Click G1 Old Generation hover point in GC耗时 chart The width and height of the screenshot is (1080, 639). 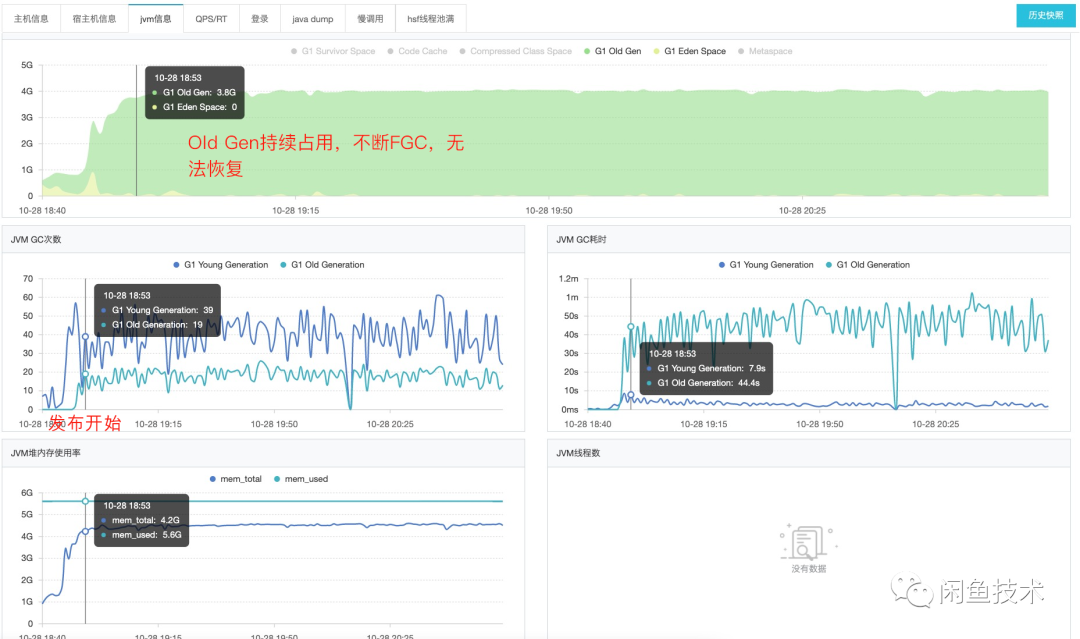tap(631, 326)
